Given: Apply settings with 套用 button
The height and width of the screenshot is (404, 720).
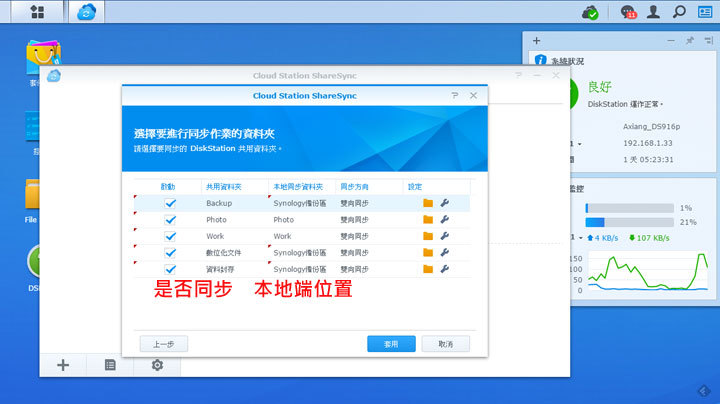Looking at the screenshot, I should pyautogui.click(x=391, y=344).
